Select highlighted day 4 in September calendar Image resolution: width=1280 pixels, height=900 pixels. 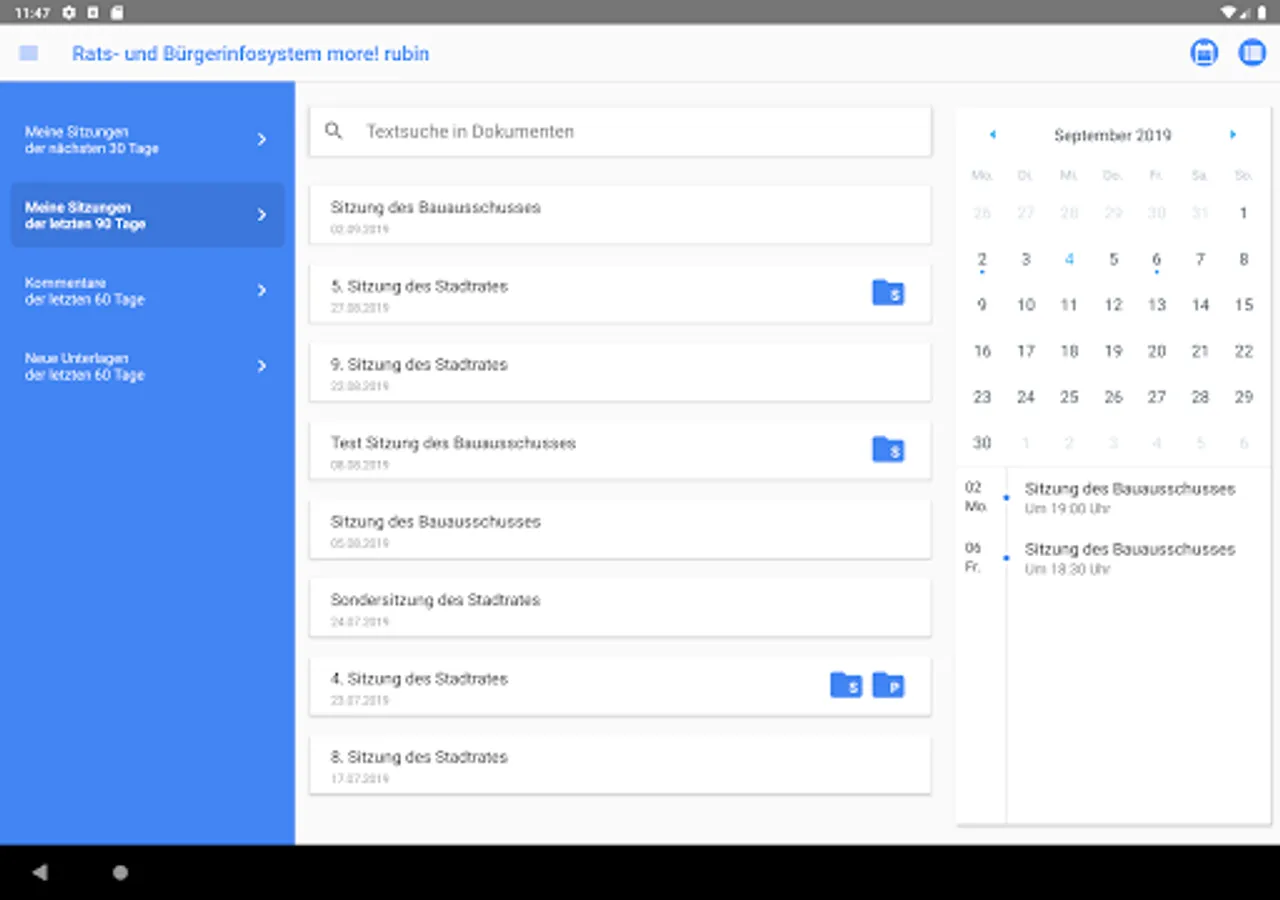[x=1069, y=260]
